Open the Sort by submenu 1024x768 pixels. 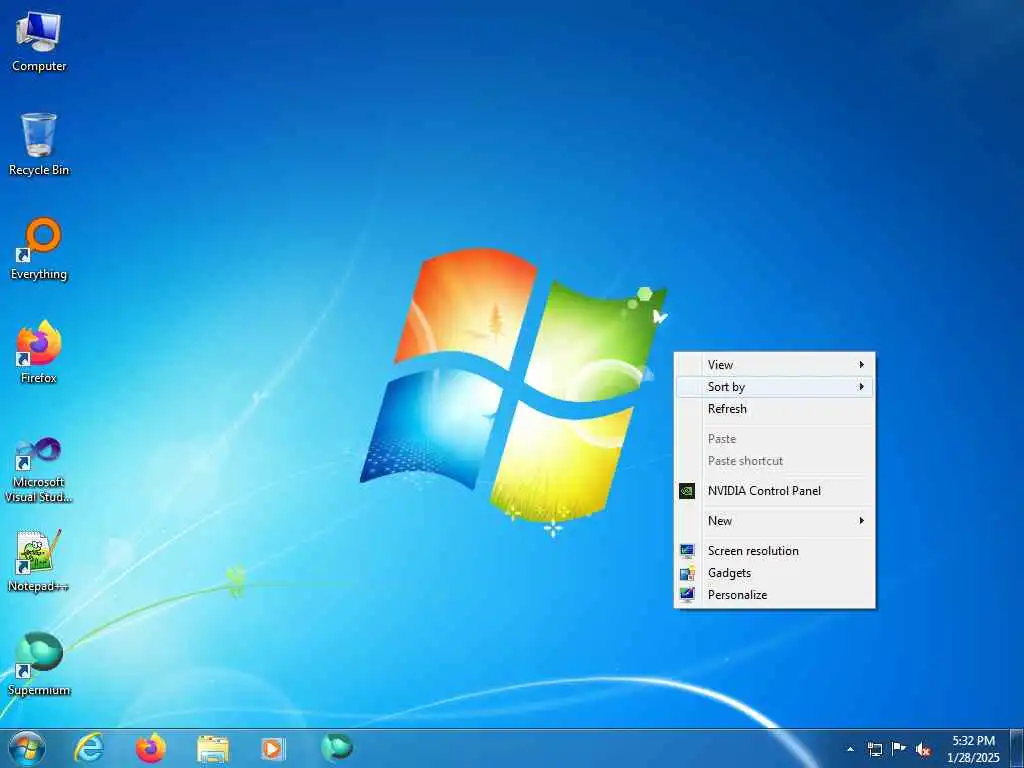pos(775,387)
